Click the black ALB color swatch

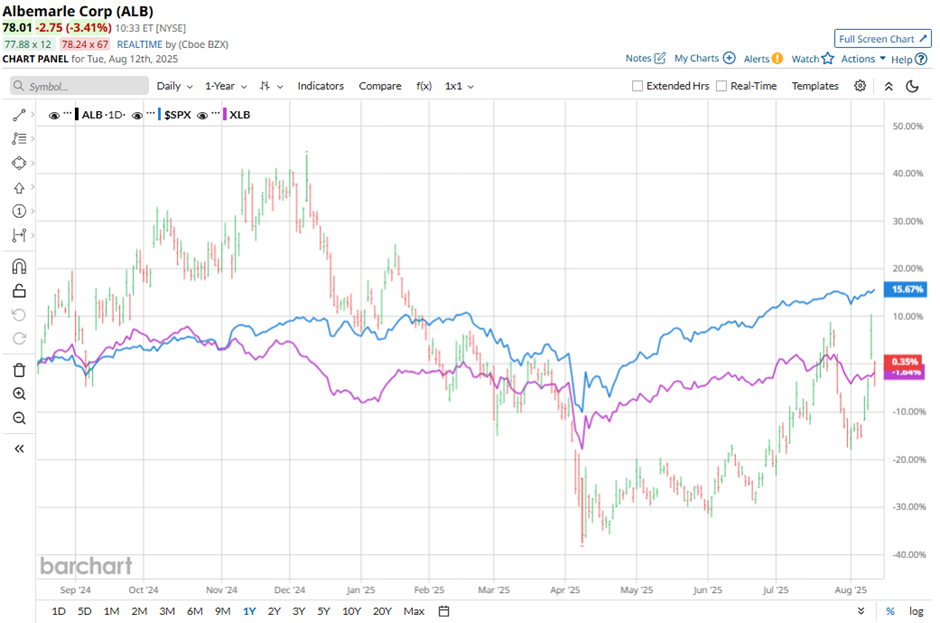[x=77, y=115]
